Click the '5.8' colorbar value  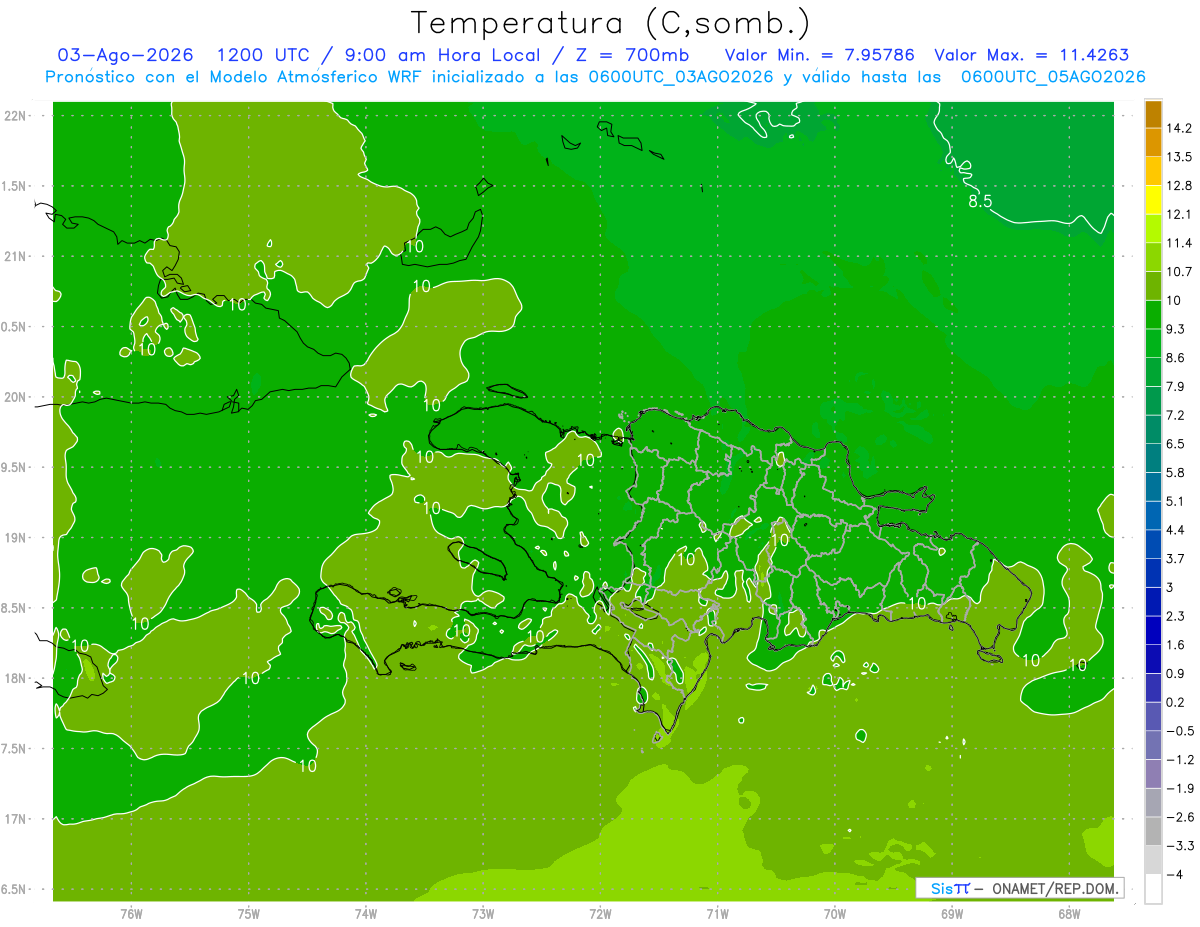click(x=1176, y=472)
